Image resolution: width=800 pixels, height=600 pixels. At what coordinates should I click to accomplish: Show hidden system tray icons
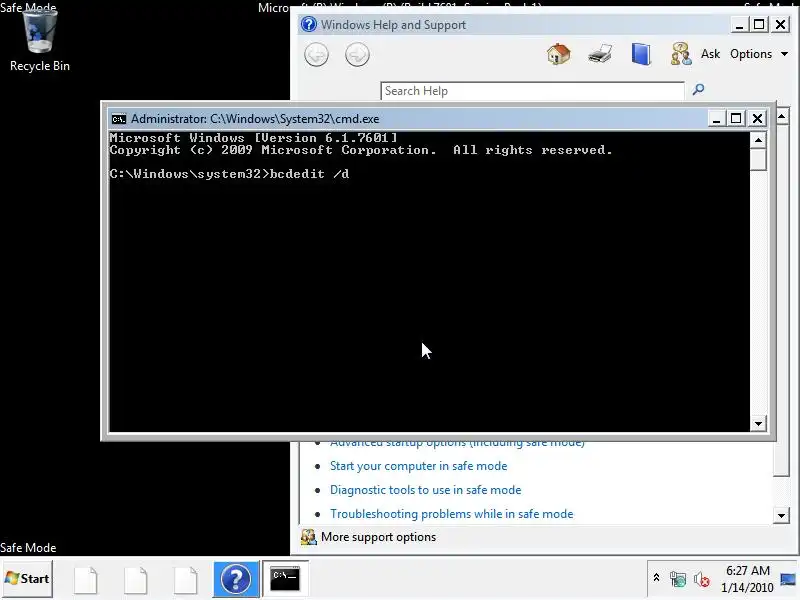657,578
